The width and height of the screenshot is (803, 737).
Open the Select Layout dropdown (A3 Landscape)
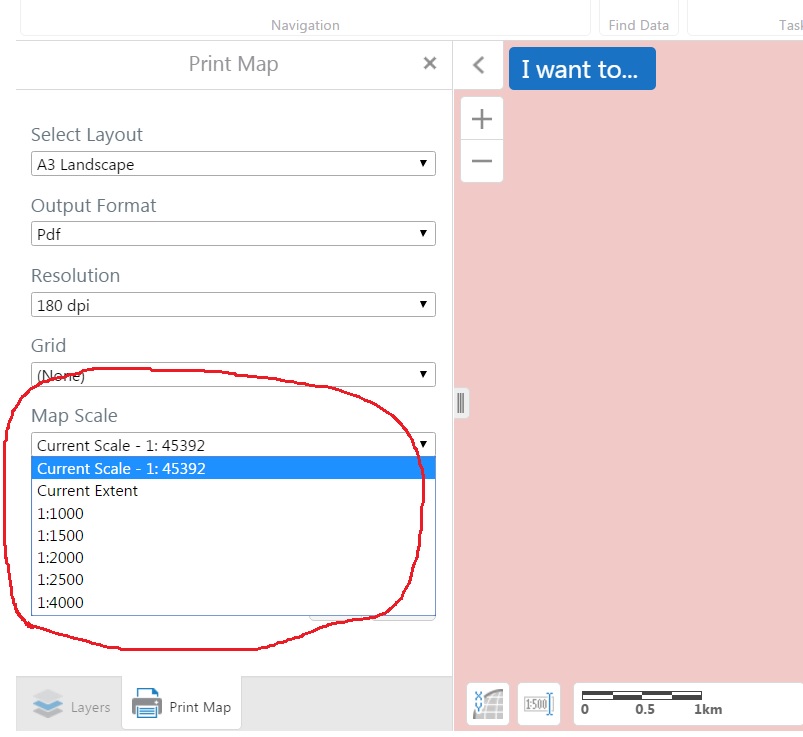pos(233,164)
